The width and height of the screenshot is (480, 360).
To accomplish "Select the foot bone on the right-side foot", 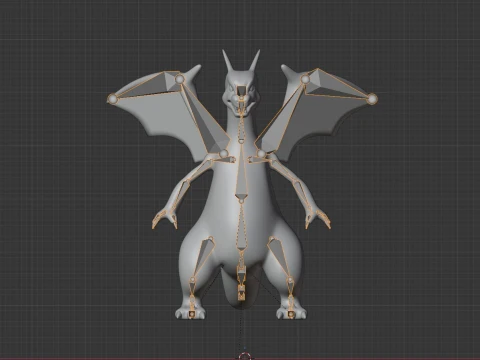I will point(291,313).
